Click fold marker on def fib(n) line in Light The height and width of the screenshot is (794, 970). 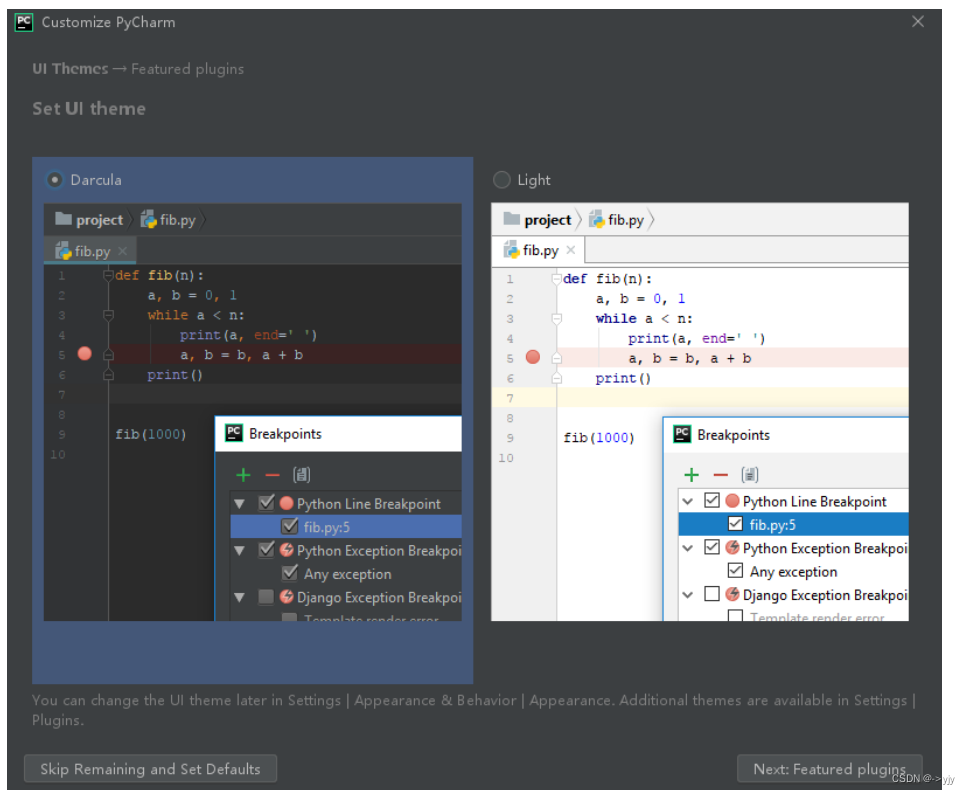(x=557, y=278)
